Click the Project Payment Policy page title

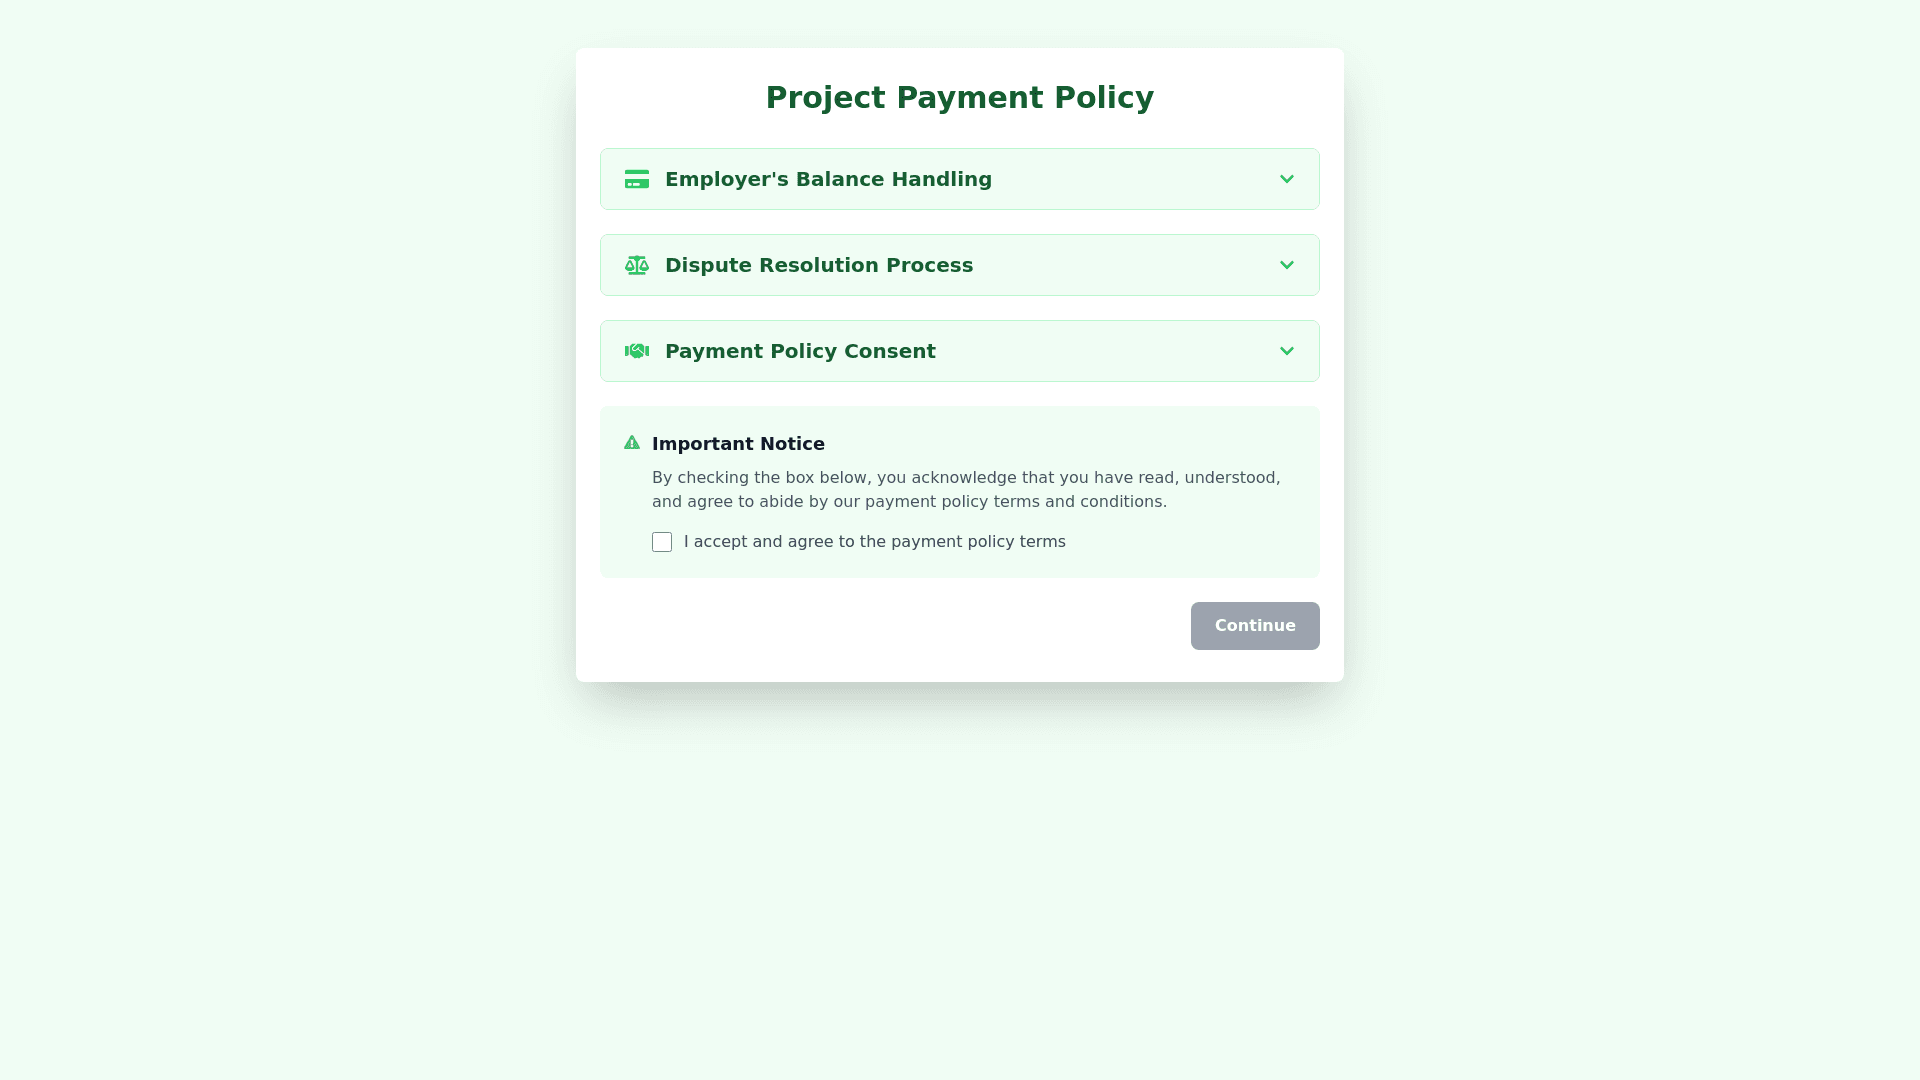[959, 97]
